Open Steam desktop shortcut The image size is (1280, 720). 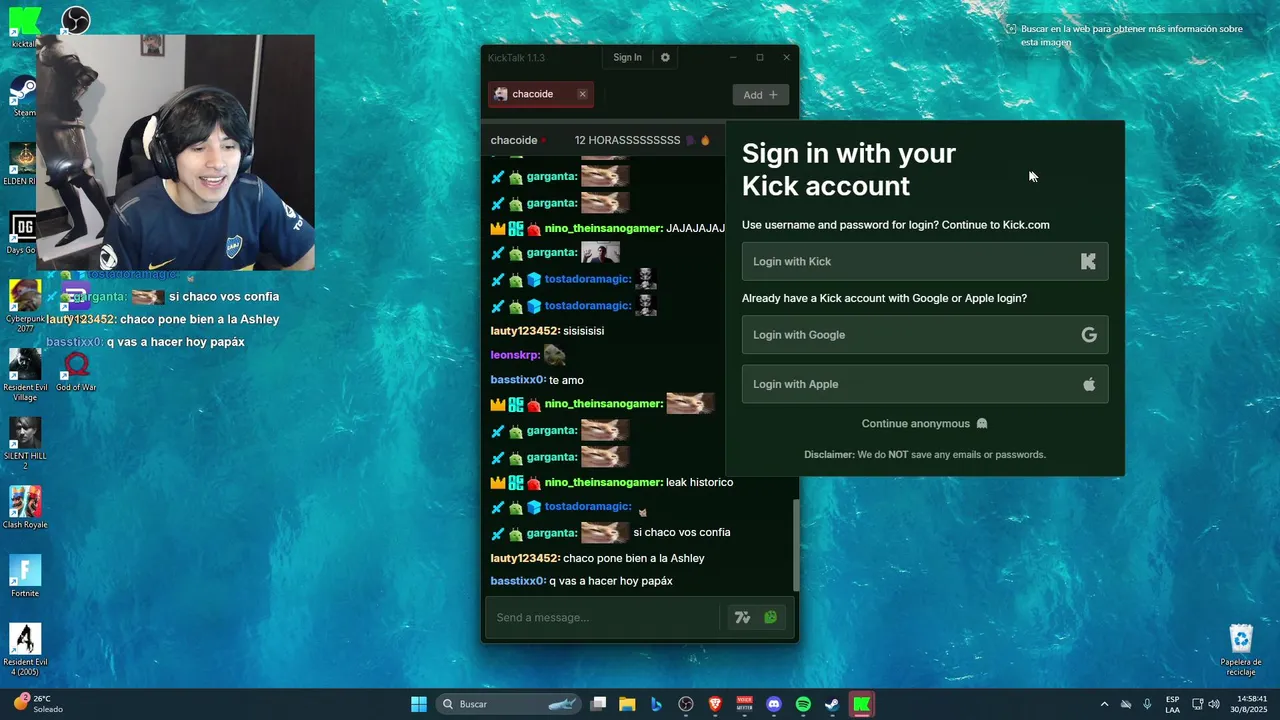point(24,97)
